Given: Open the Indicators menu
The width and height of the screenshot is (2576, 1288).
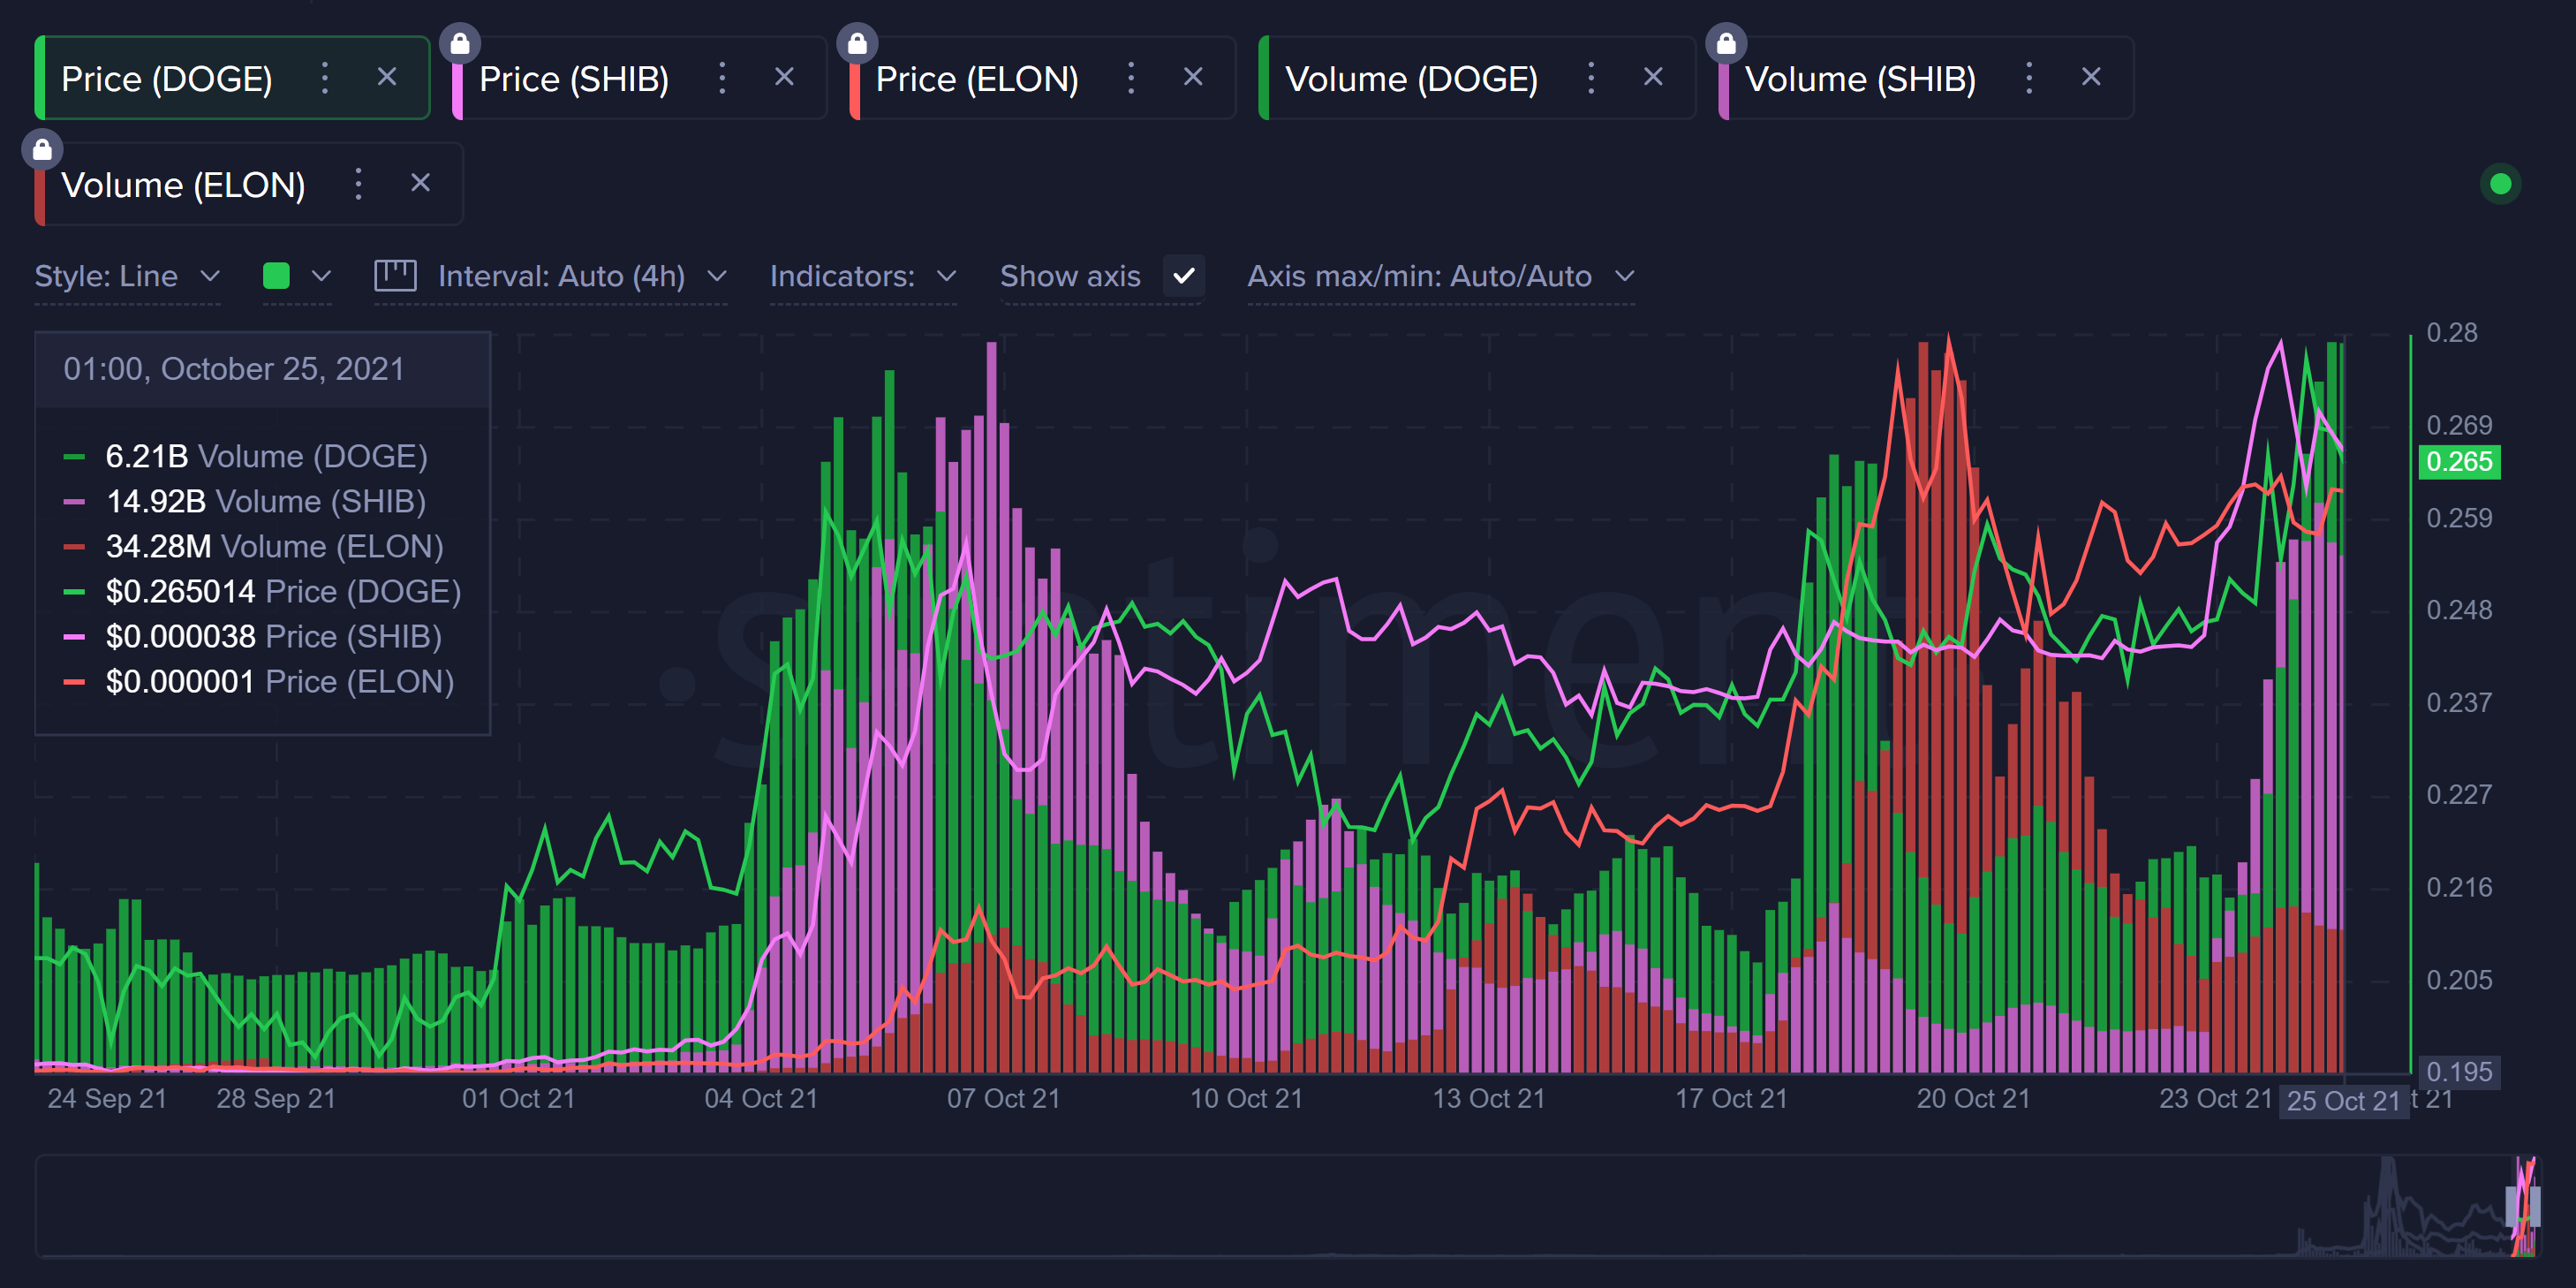Looking at the screenshot, I should point(862,276).
